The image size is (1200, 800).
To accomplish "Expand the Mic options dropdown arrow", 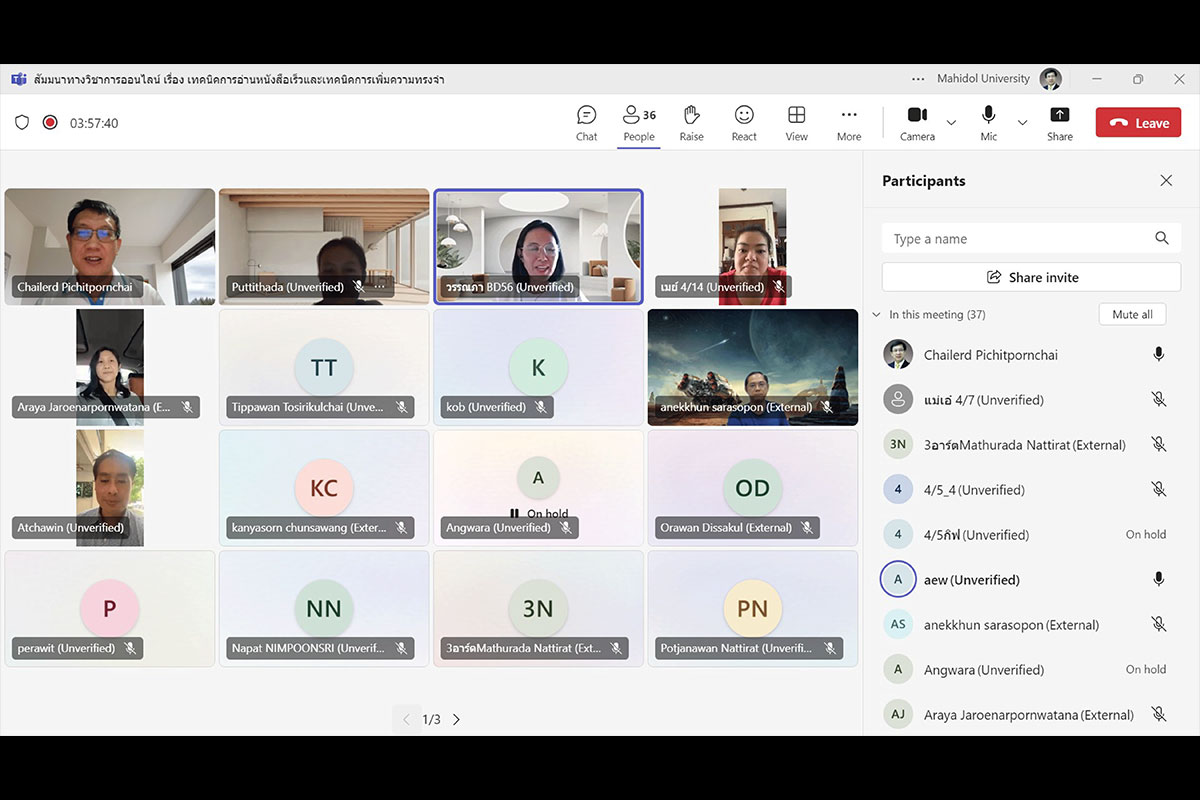I will 1022,123.
